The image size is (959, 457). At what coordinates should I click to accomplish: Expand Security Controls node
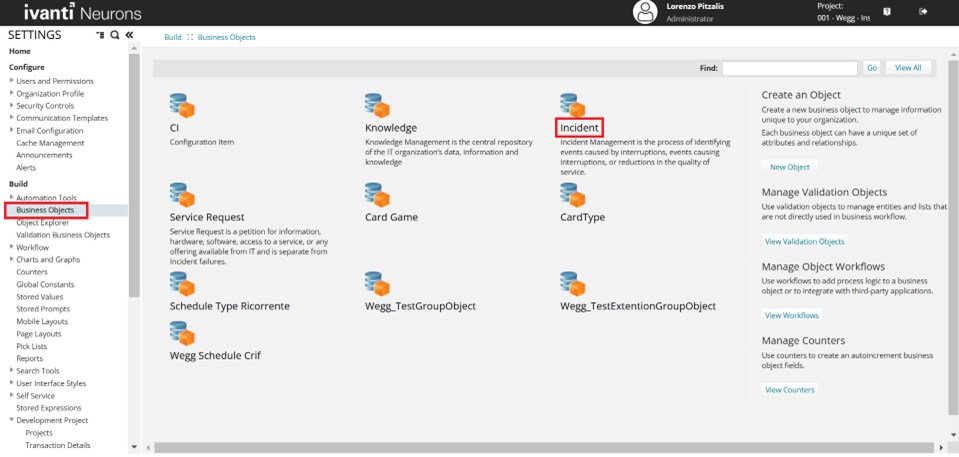pos(12,106)
